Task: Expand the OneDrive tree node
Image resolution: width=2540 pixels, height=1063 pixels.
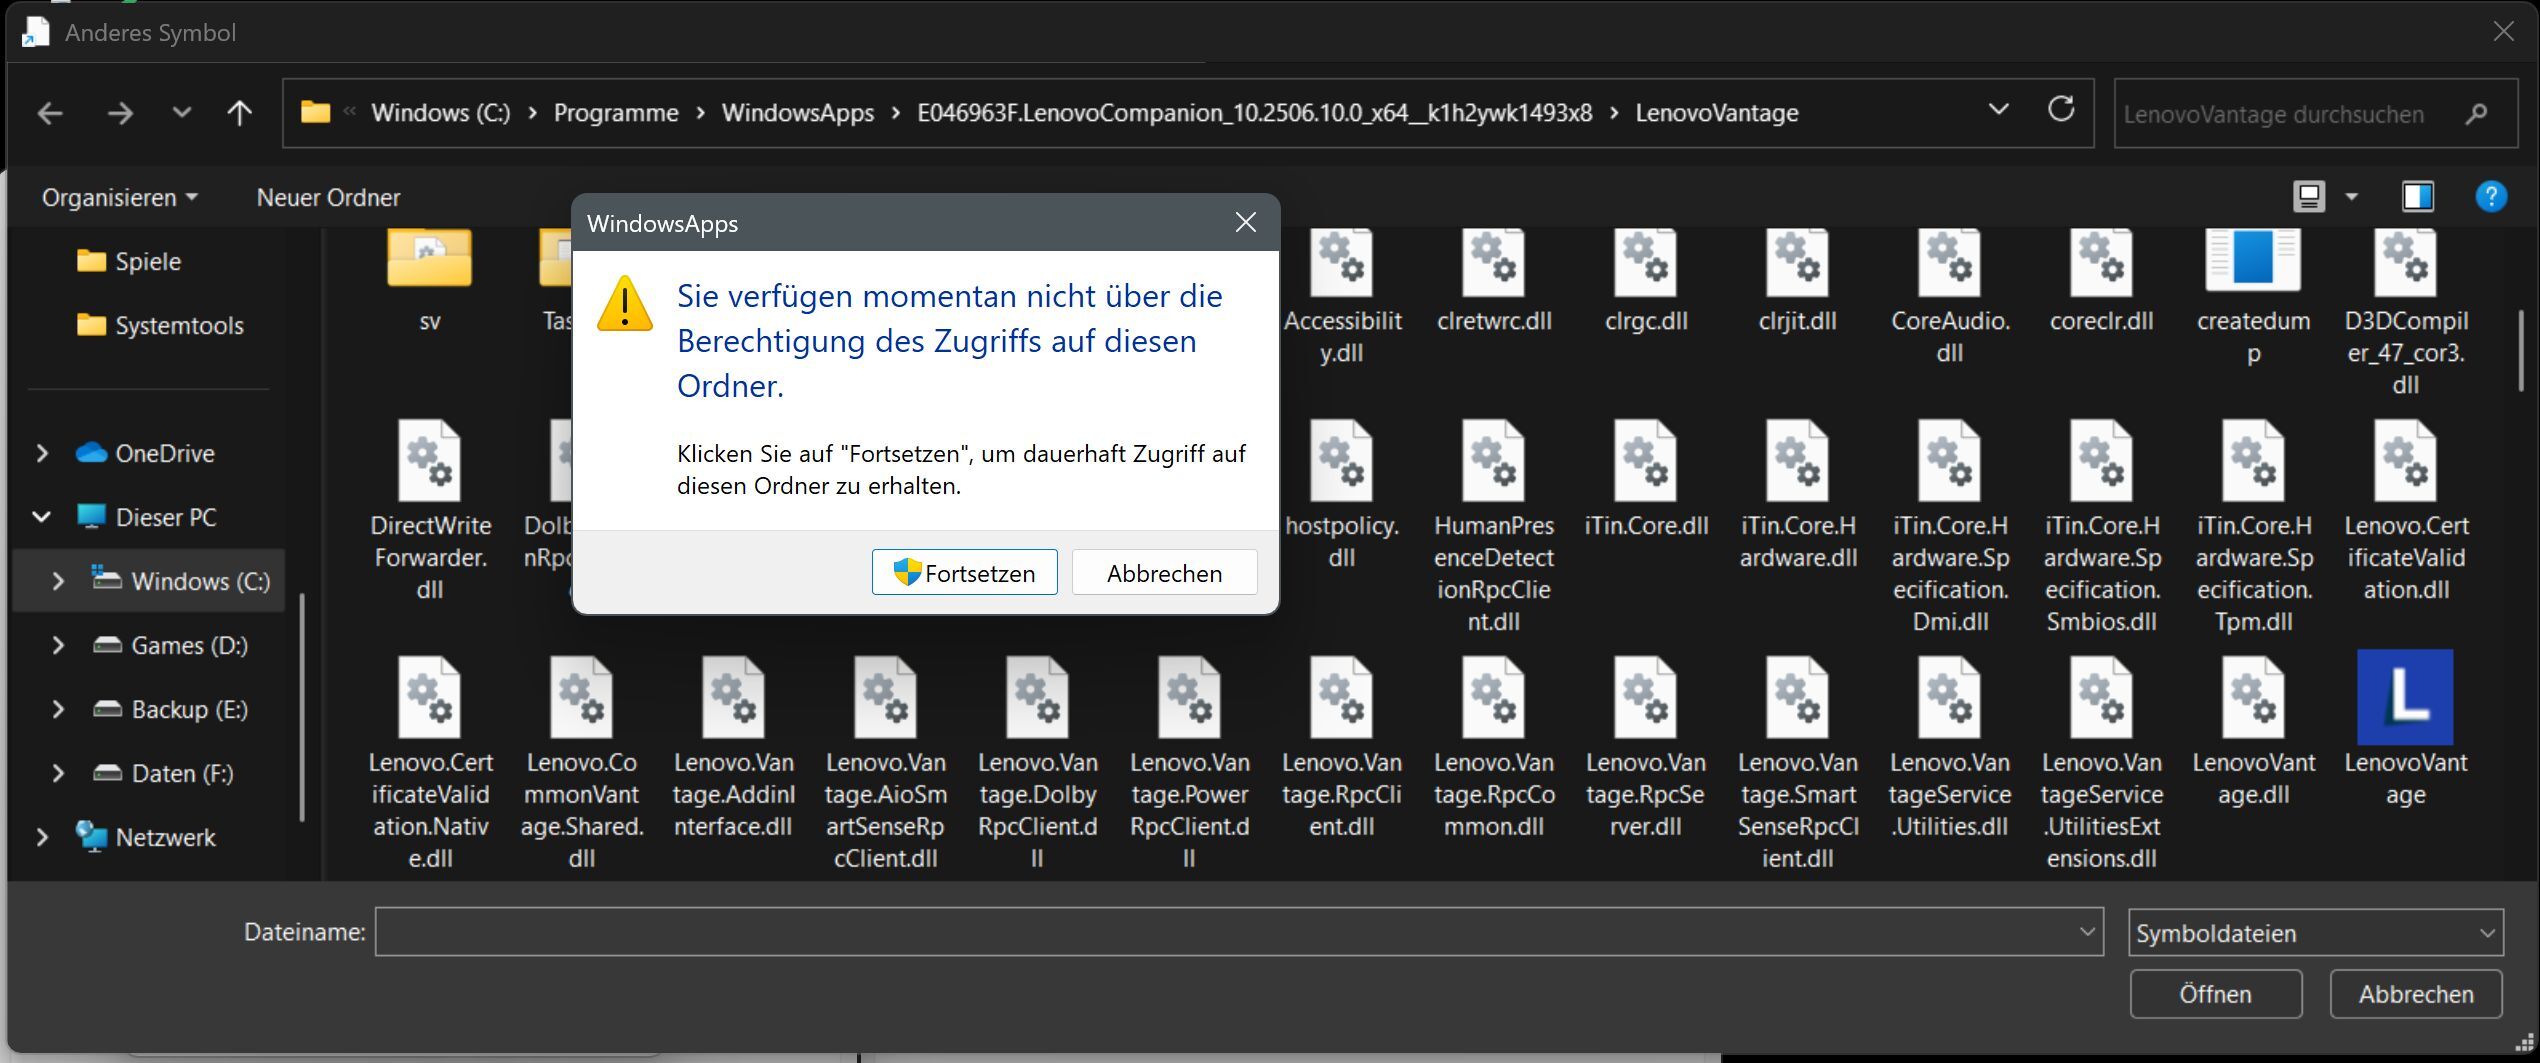Action: (x=42, y=454)
